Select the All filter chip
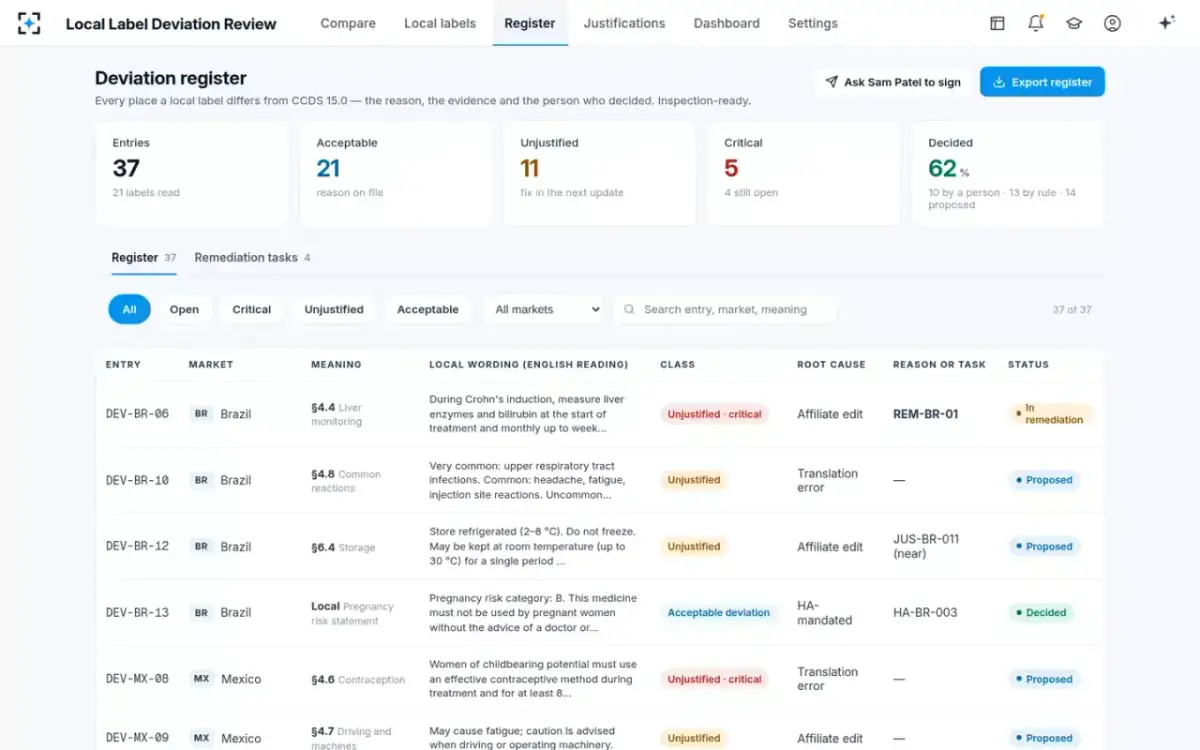 [x=129, y=310]
